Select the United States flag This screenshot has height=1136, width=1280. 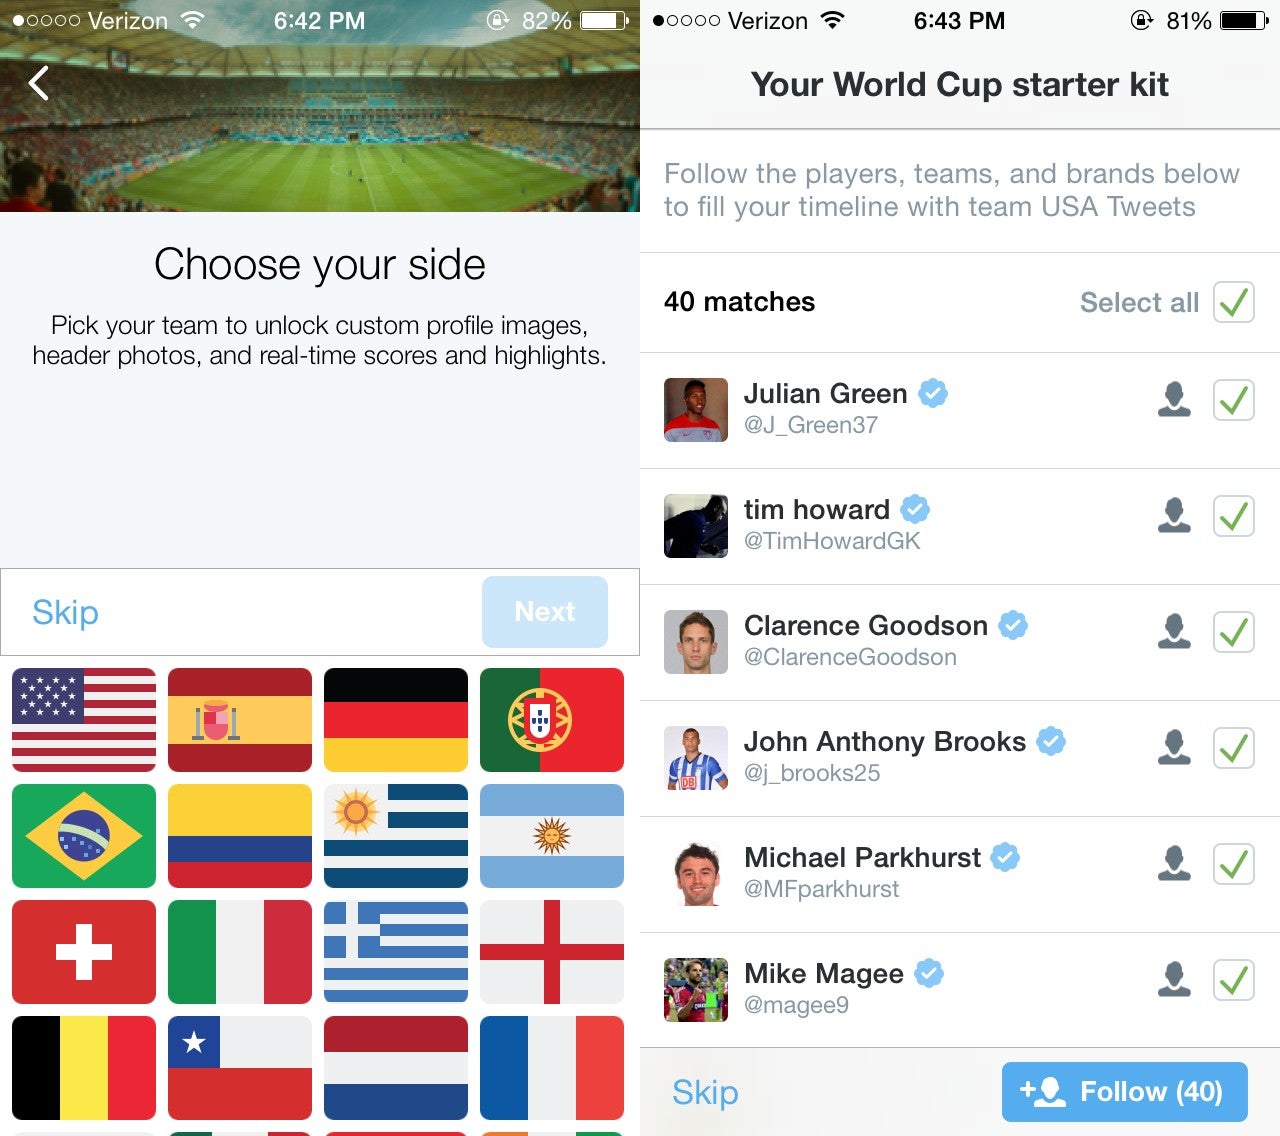click(x=84, y=720)
